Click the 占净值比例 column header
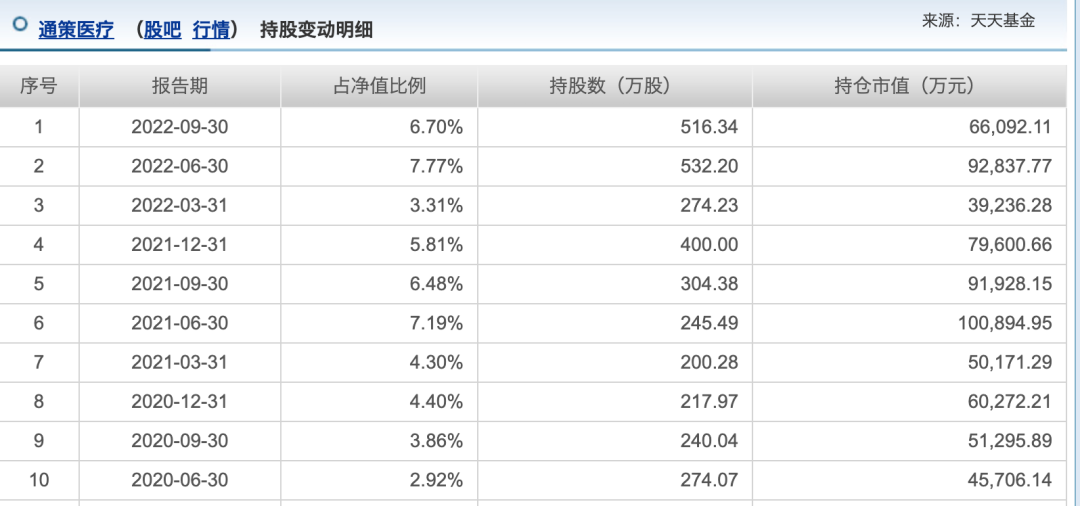 pyautogui.click(x=379, y=86)
